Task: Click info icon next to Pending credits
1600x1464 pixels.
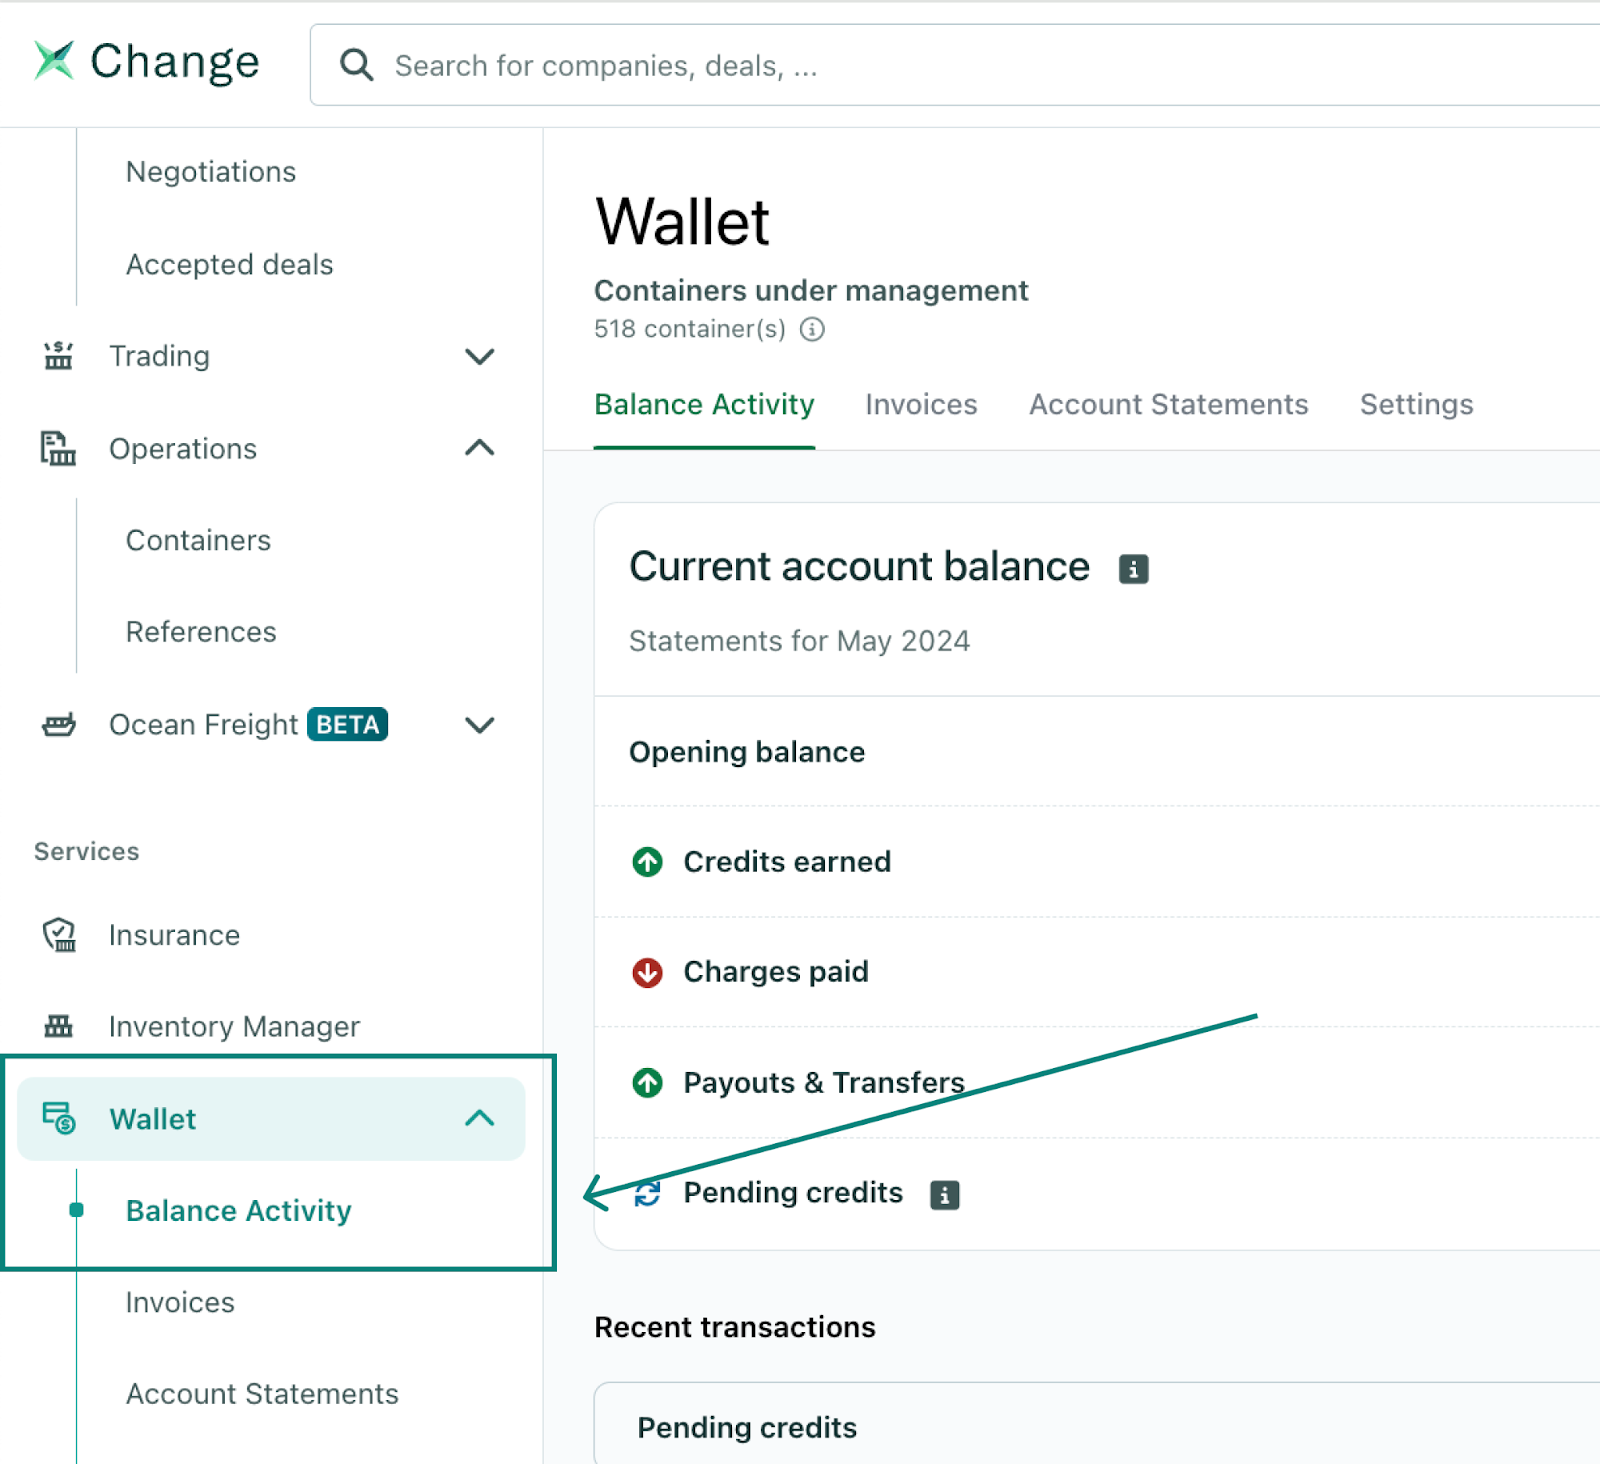Action: point(944,1194)
